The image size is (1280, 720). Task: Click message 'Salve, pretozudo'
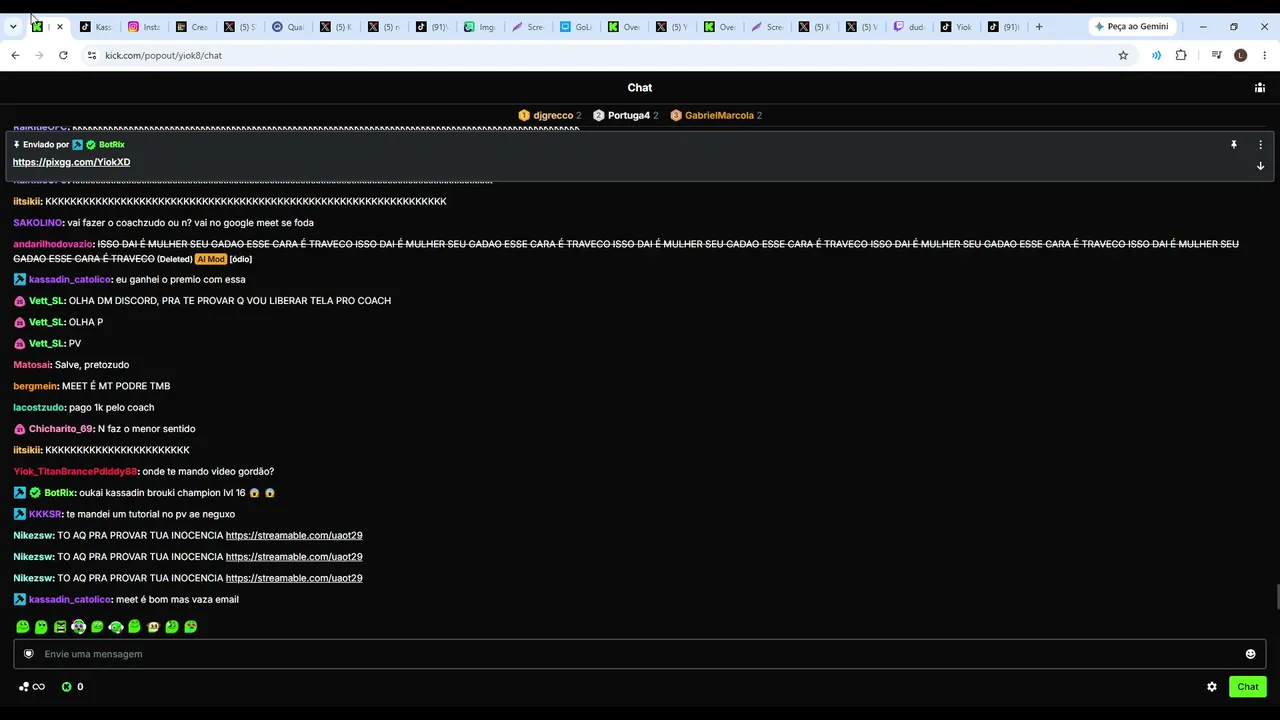tap(92, 365)
